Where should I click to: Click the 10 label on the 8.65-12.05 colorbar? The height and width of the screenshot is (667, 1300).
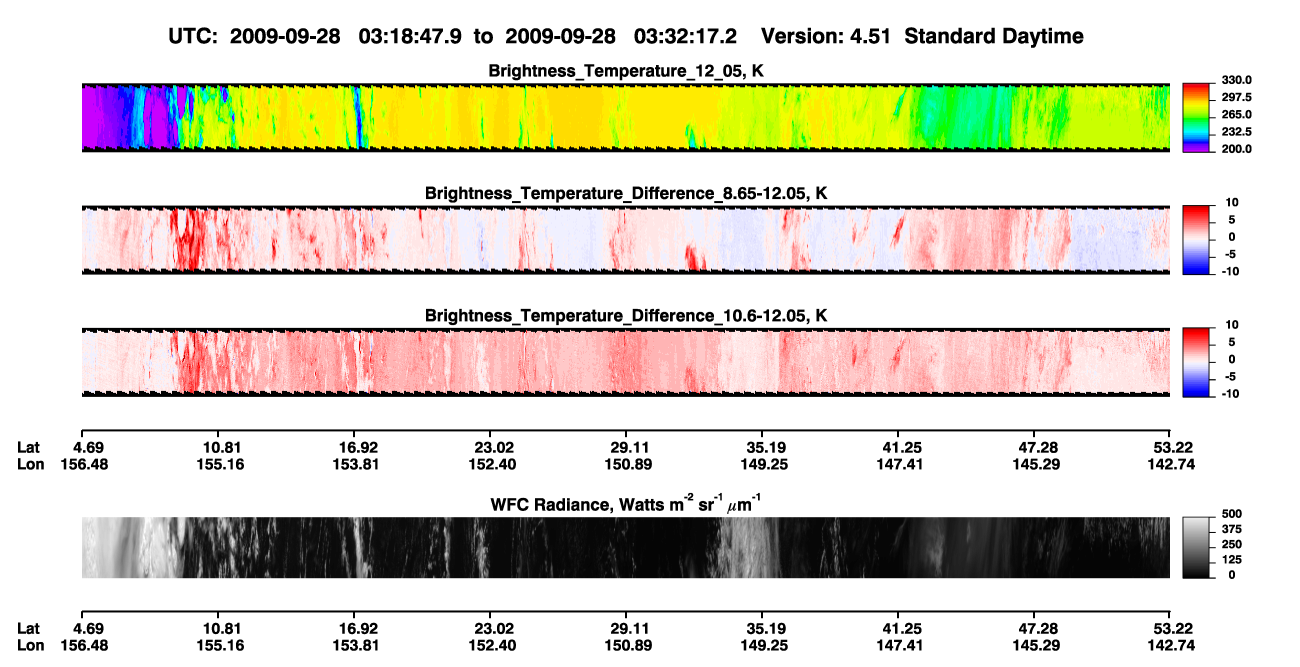1230,203
